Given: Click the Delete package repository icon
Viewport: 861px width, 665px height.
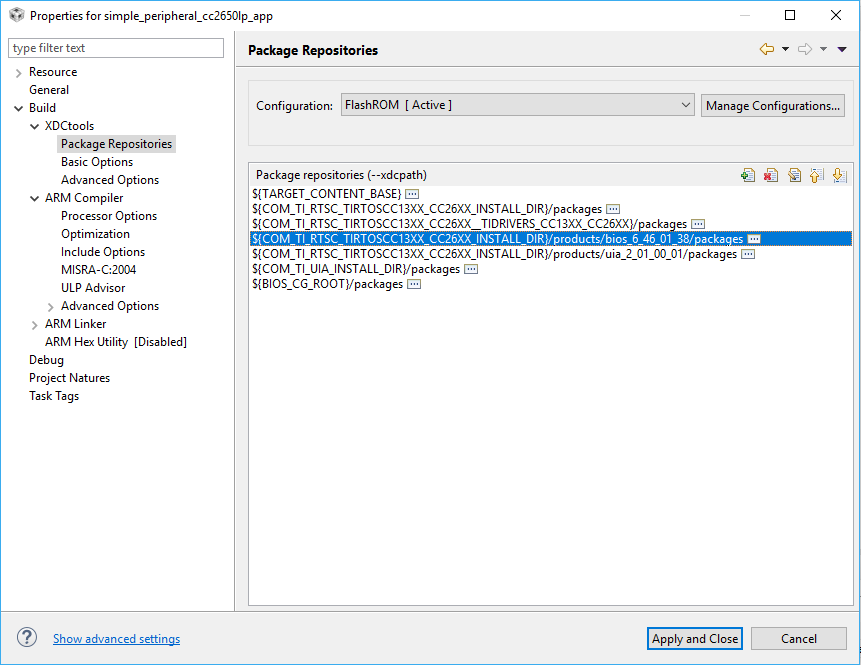Looking at the screenshot, I should 770,175.
